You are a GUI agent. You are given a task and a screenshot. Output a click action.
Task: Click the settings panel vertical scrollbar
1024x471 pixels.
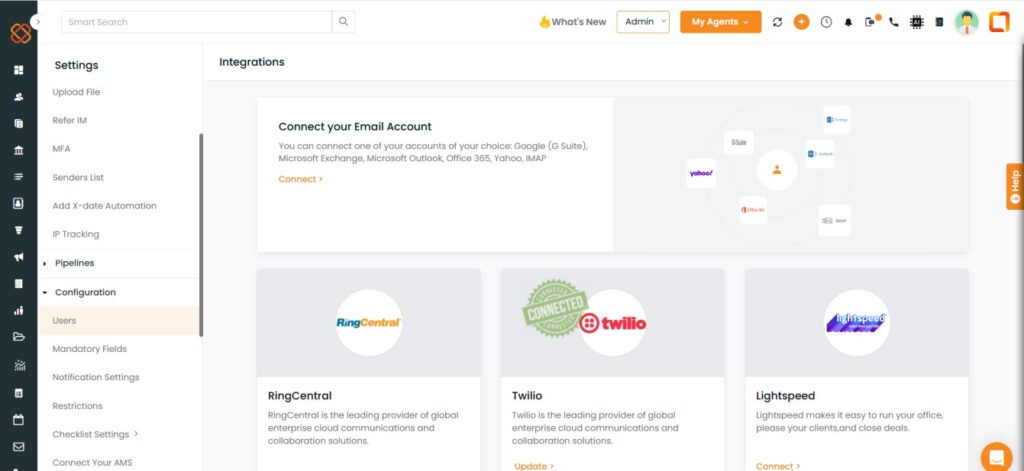coord(200,235)
